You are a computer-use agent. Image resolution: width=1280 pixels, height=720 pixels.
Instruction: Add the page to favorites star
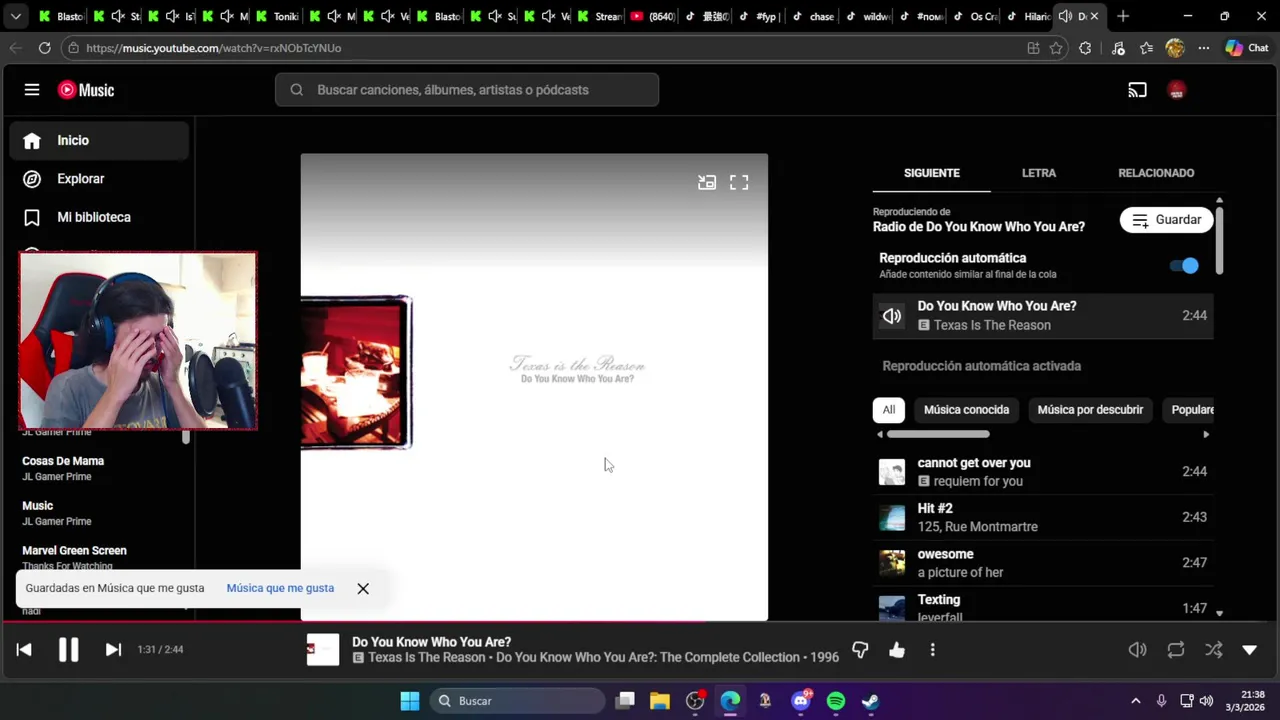click(x=1056, y=48)
